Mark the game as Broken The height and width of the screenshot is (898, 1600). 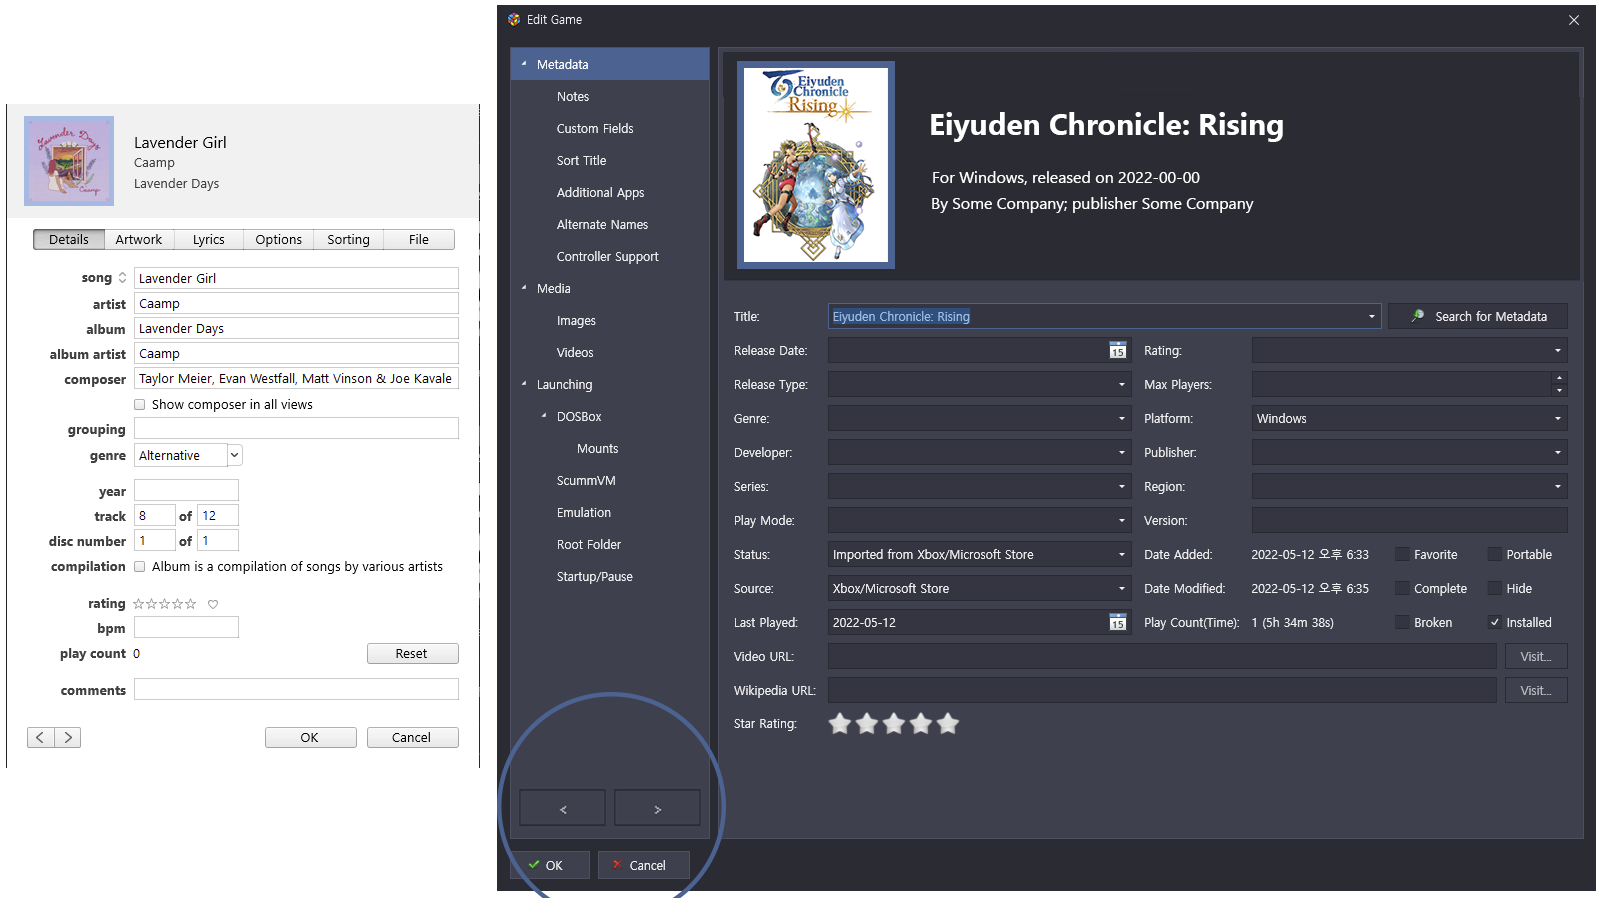pyautogui.click(x=1402, y=623)
